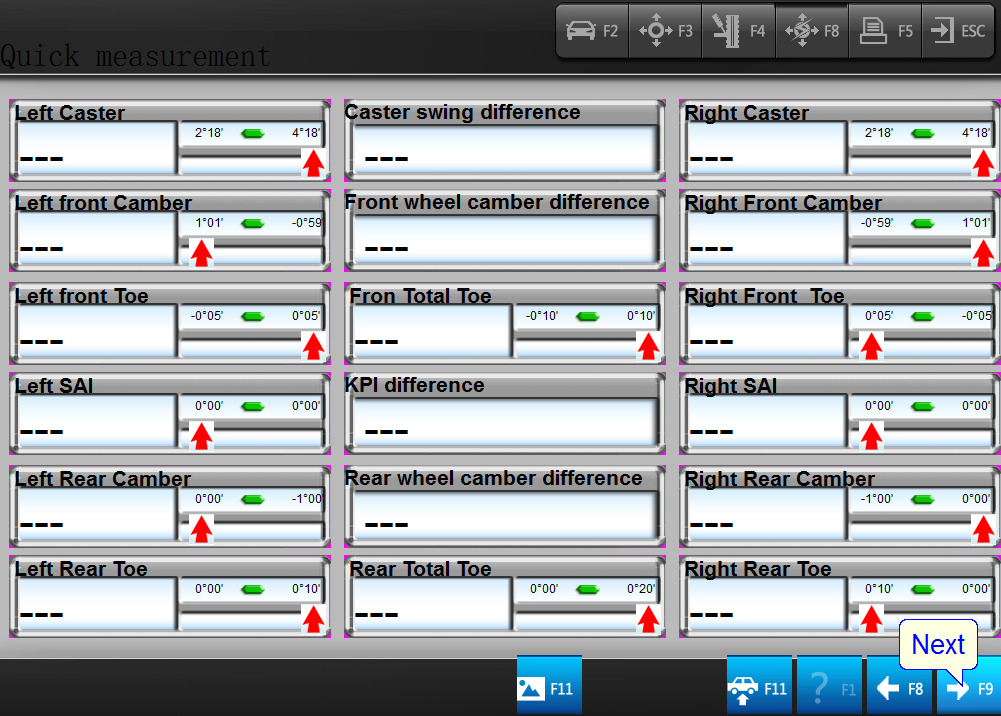The width and height of the screenshot is (1001, 716).
Task: Click the Rear Total Toe red arrow marker
Action: point(648,620)
